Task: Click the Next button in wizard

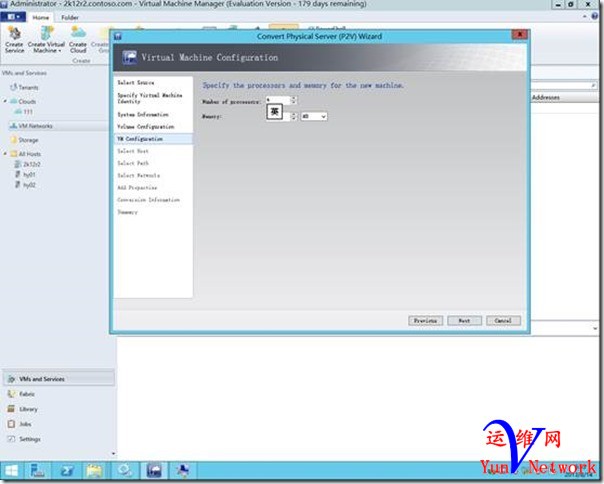Action: click(x=464, y=321)
